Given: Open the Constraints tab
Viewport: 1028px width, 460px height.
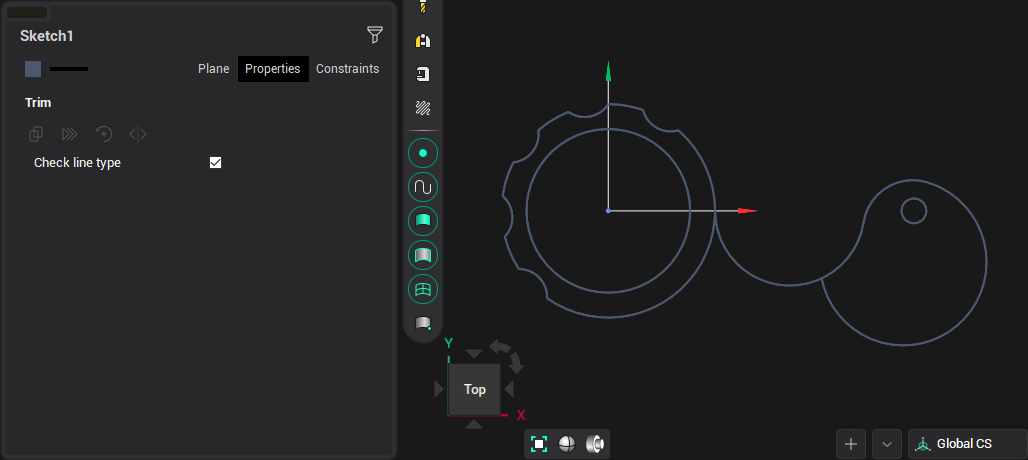Looking at the screenshot, I should (347, 69).
